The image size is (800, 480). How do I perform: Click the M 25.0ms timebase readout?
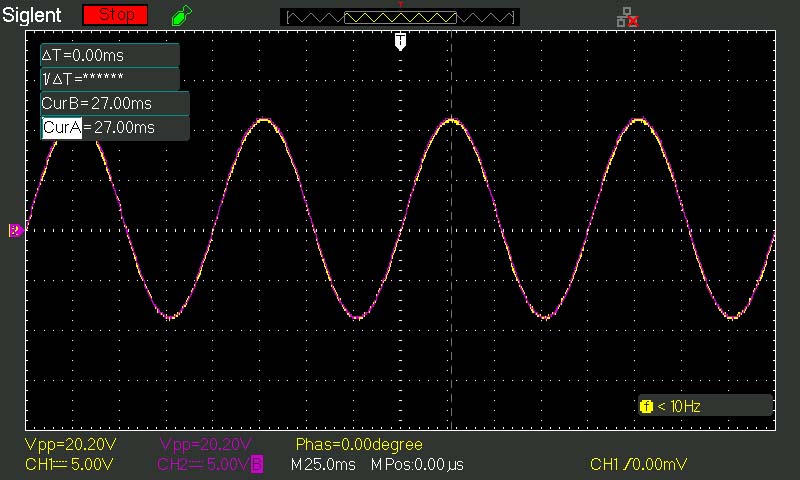point(323,465)
